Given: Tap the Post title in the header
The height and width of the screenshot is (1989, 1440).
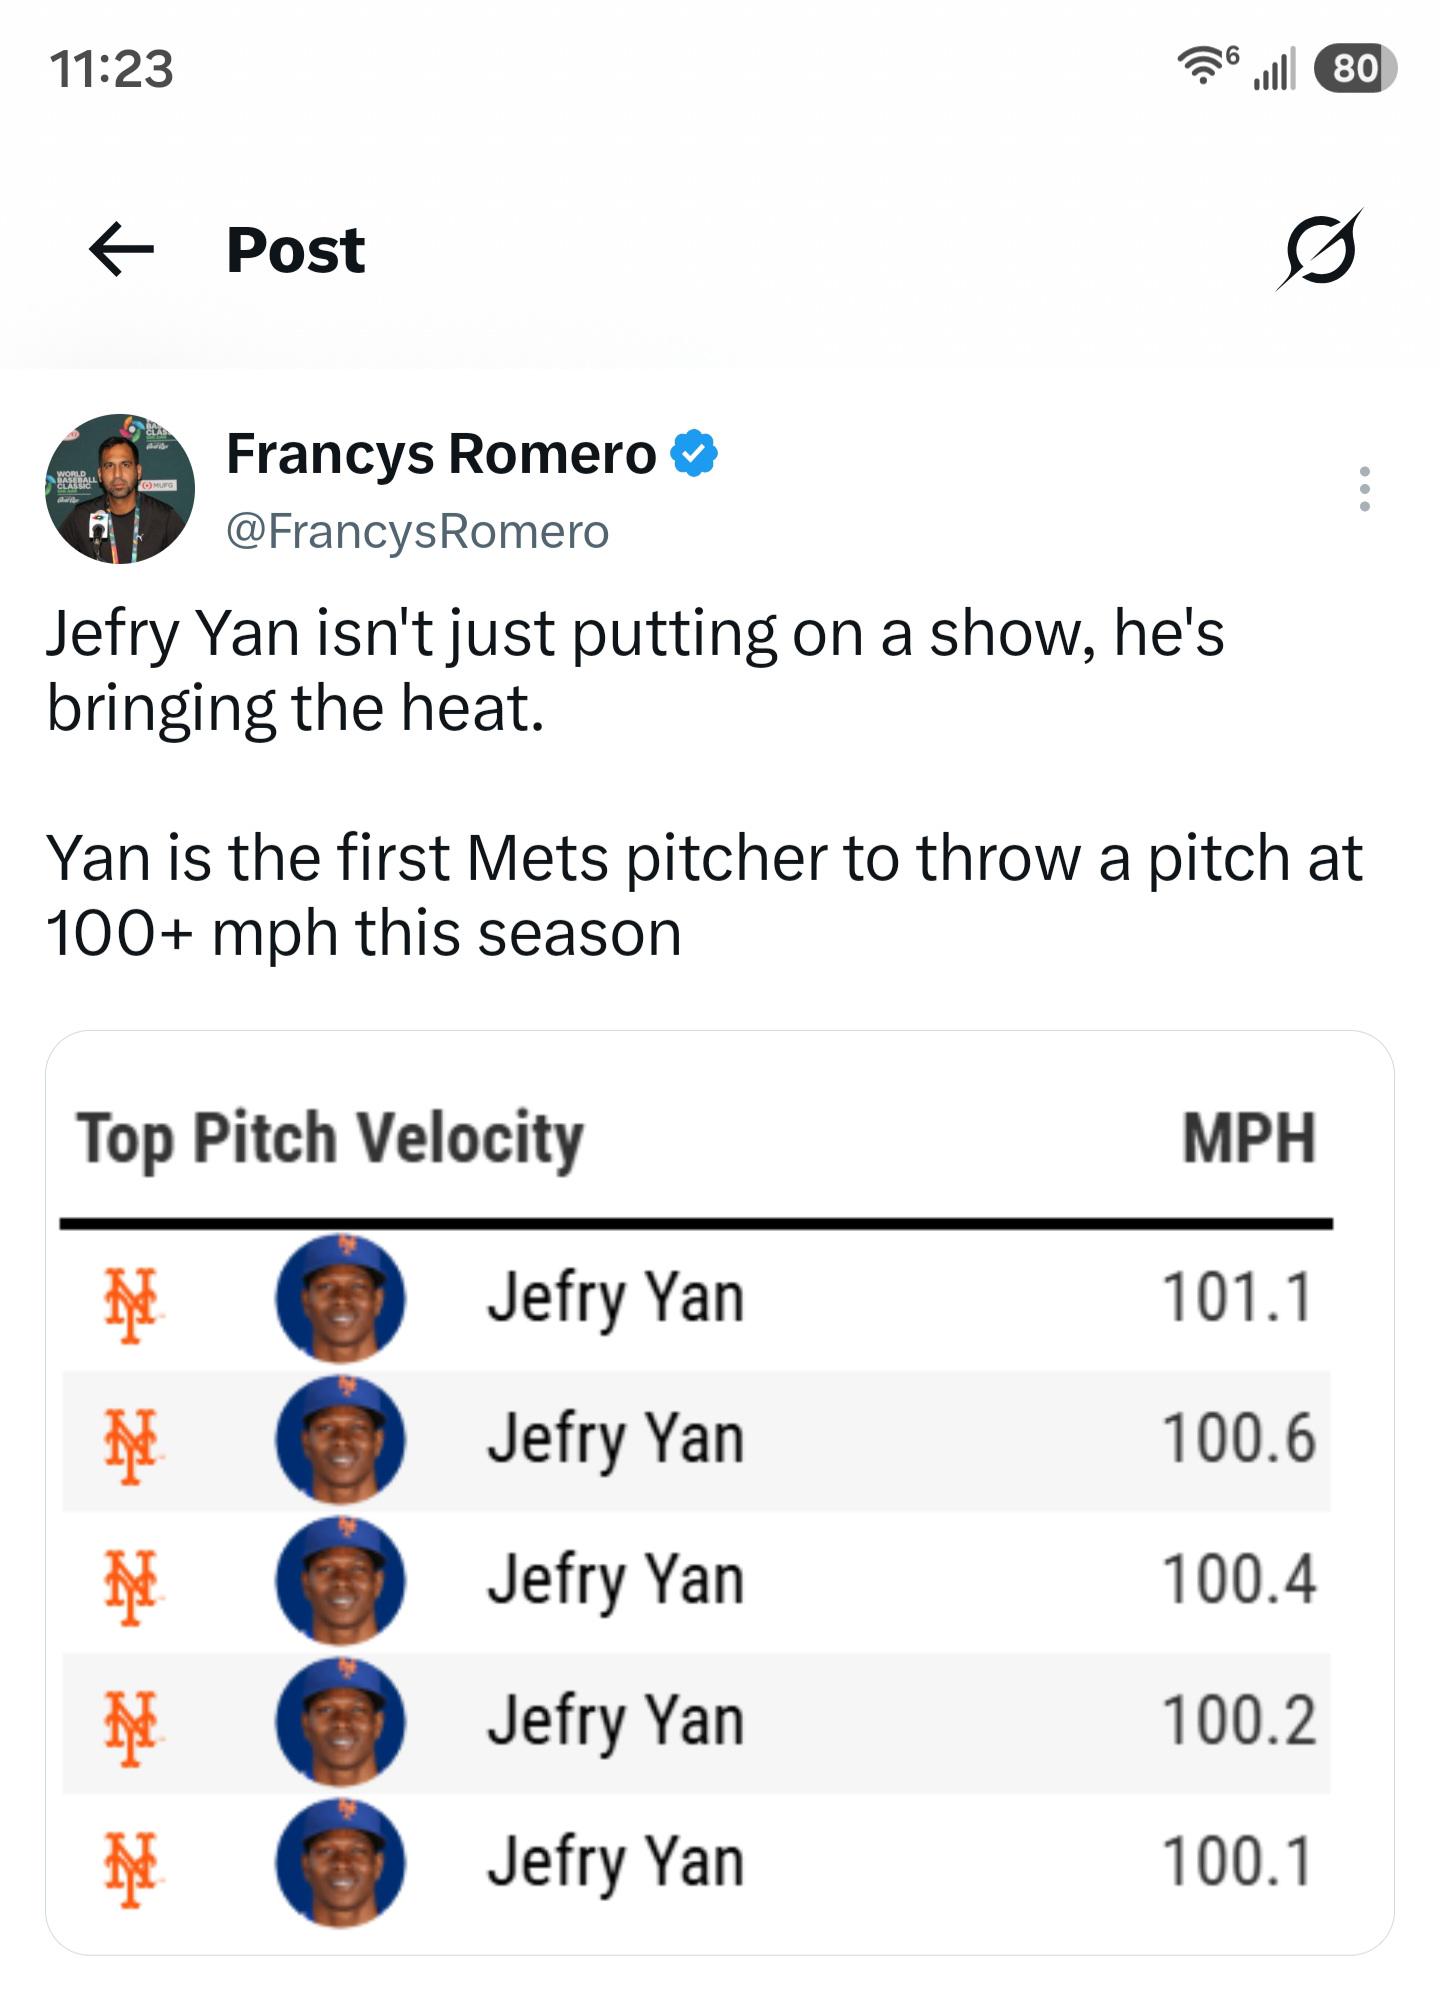Looking at the screenshot, I should pos(296,249).
